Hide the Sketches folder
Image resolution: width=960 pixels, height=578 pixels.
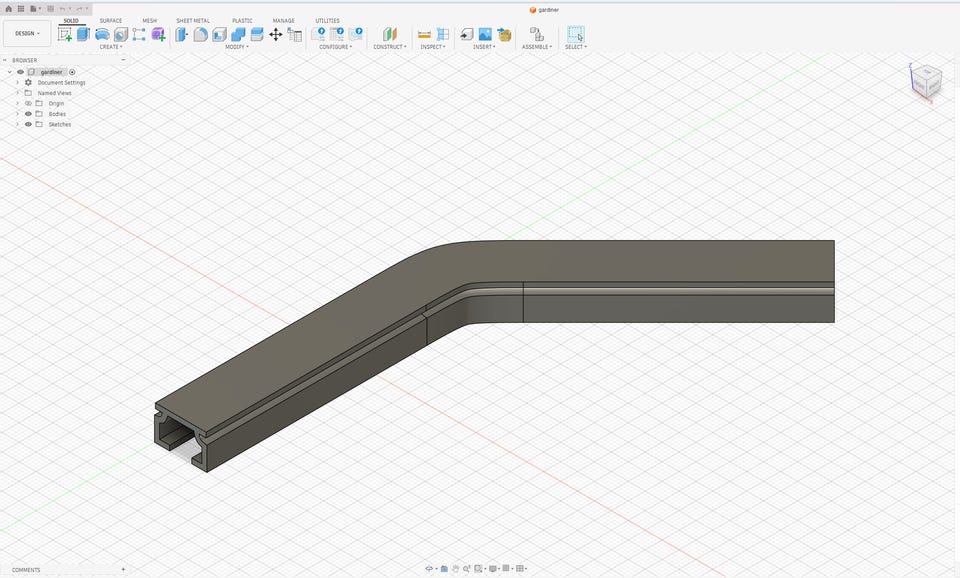(28, 124)
